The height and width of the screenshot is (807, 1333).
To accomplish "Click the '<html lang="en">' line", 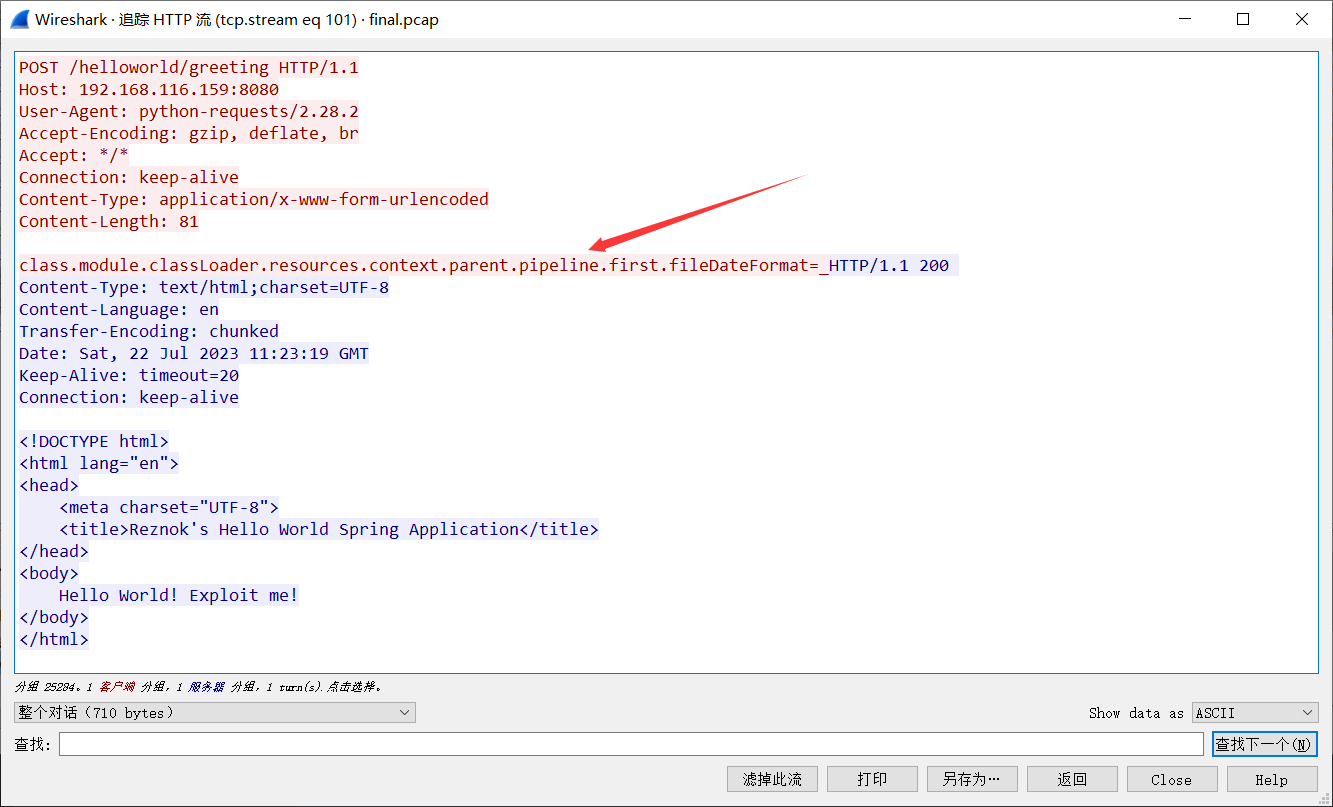I will [99, 463].
